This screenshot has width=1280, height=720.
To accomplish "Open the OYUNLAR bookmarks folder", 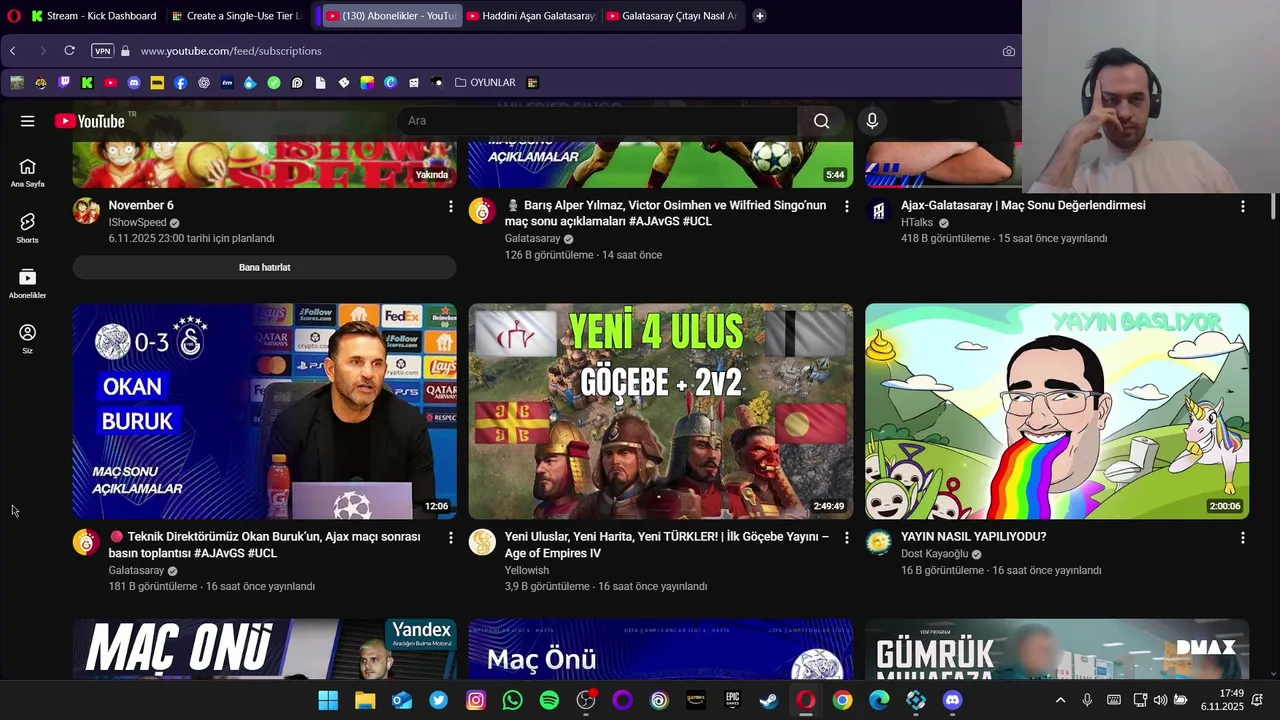I will click(x=486, y=83).
